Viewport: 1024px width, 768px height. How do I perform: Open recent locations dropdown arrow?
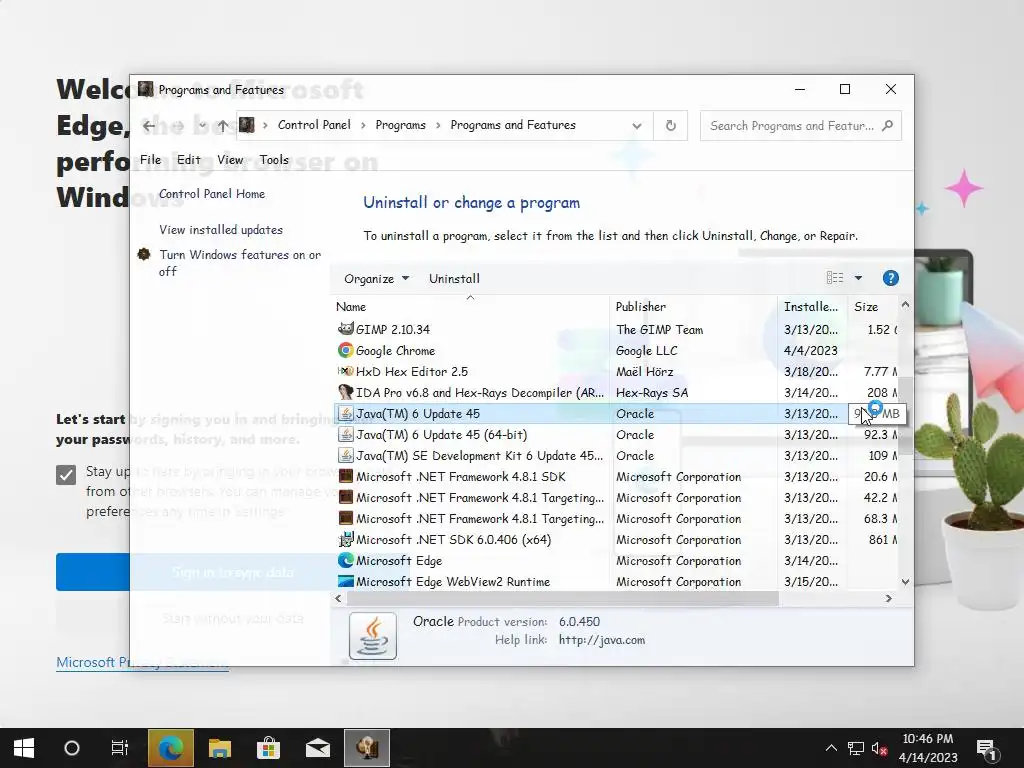coord(202,125)
